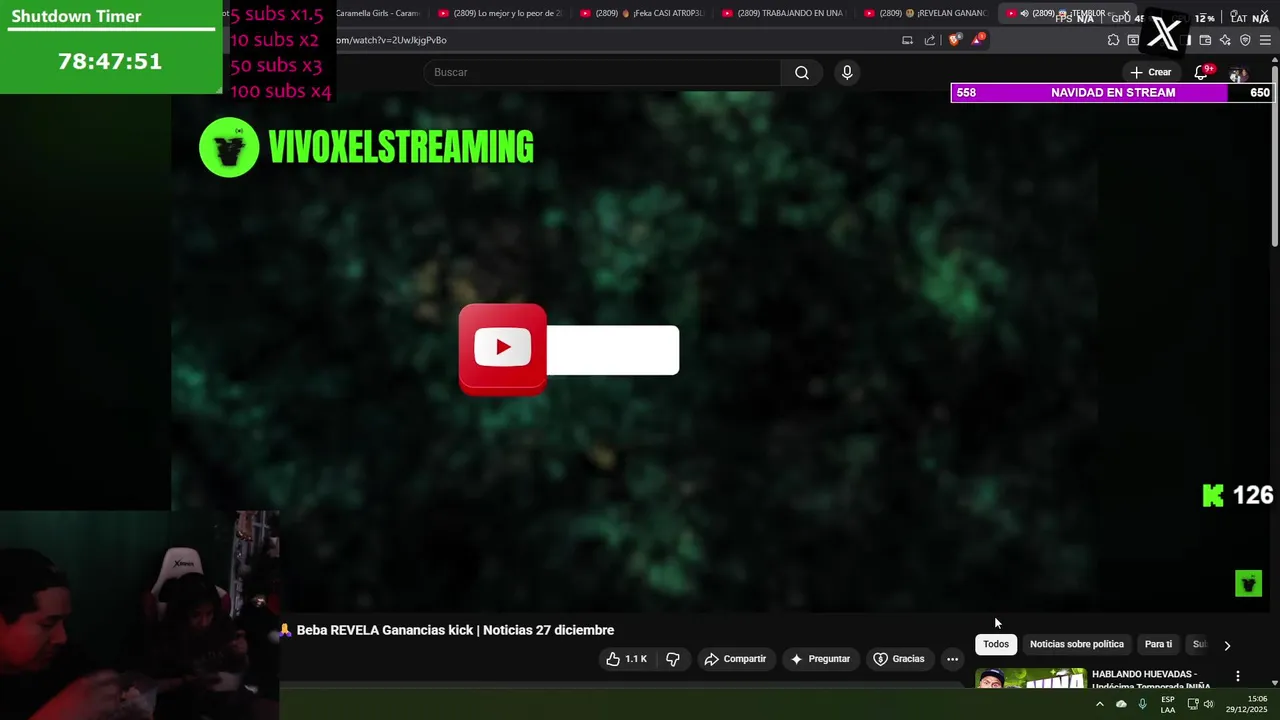Screen dimensions: 1280x720
Task: Switch to TRABAJANDO EN UNA tab
Action: pyautogui.click(x=783, y=13)
